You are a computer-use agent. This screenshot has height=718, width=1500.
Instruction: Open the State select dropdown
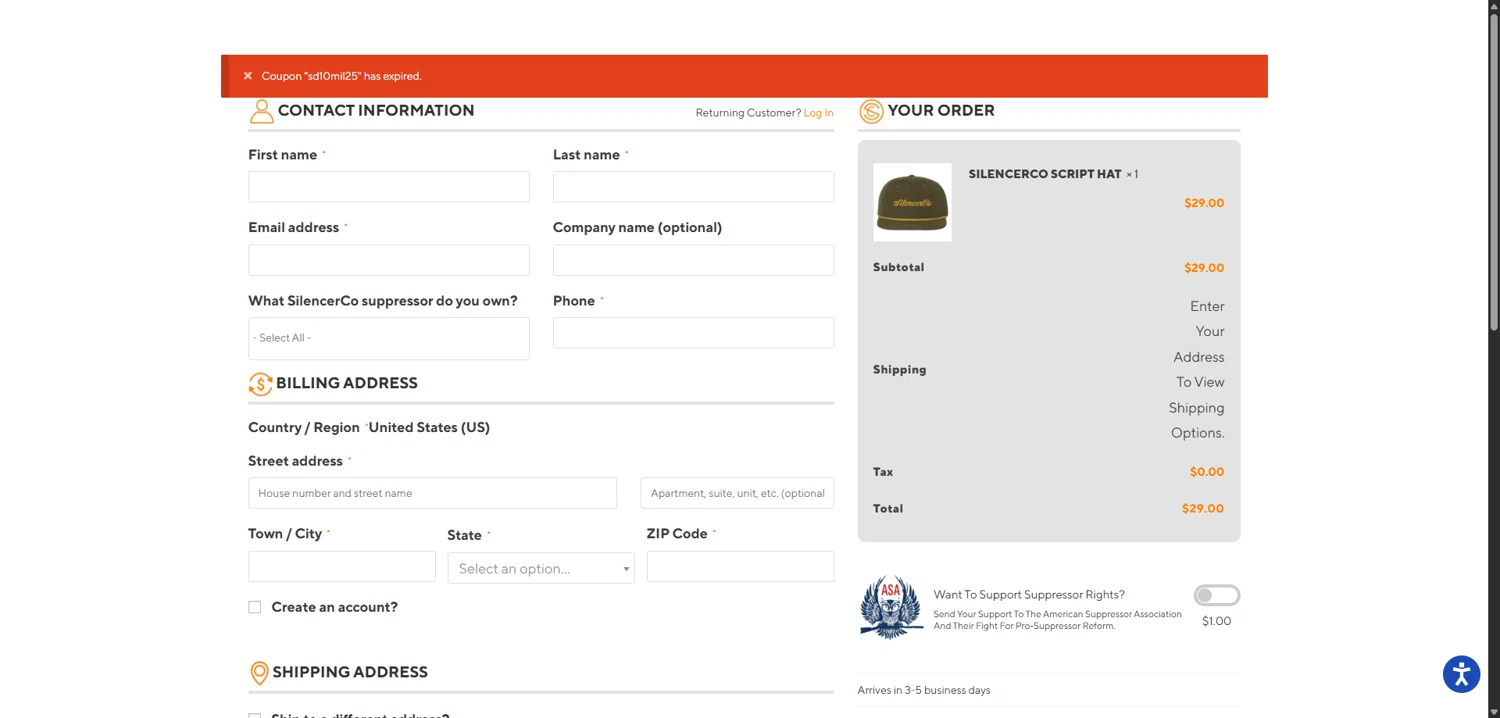[x=541, y=568]
